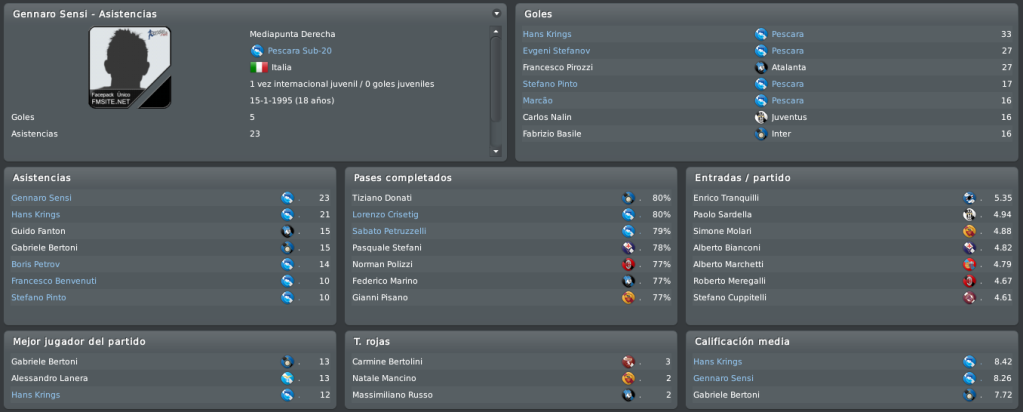The height and width of the screenshot is (412, 1023).
Task: Open Hans Krings in the Goles list
Action: tap(547, 34)
